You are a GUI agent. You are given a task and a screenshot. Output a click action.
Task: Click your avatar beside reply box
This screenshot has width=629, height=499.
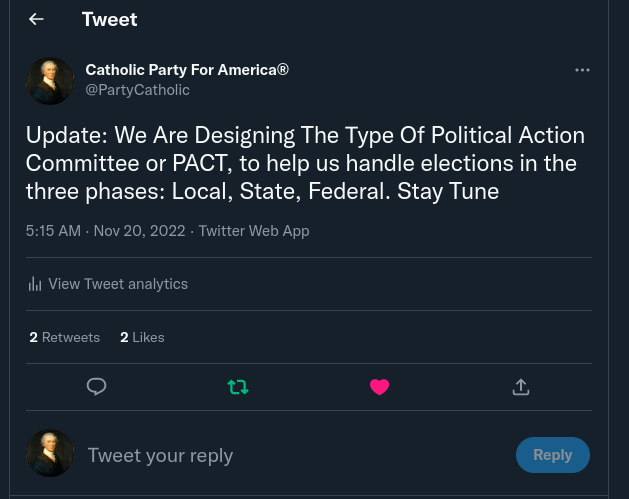point(50,455)
